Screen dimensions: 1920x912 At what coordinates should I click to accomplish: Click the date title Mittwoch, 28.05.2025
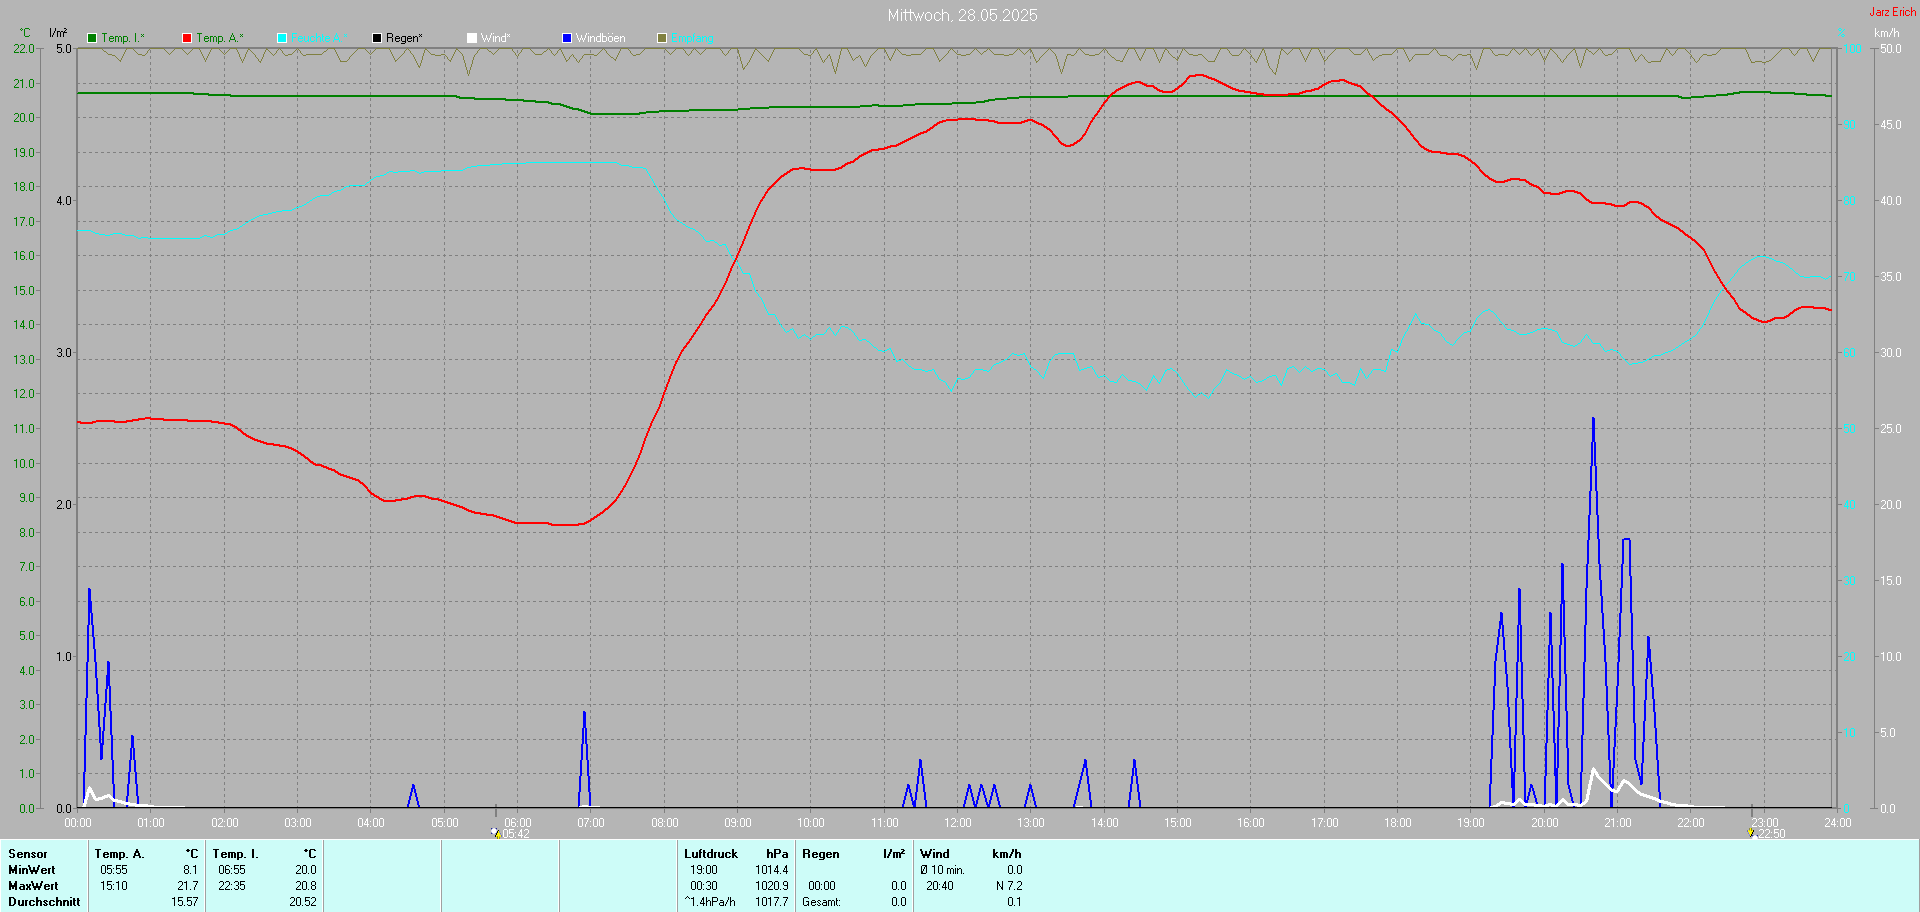(962, 15)
